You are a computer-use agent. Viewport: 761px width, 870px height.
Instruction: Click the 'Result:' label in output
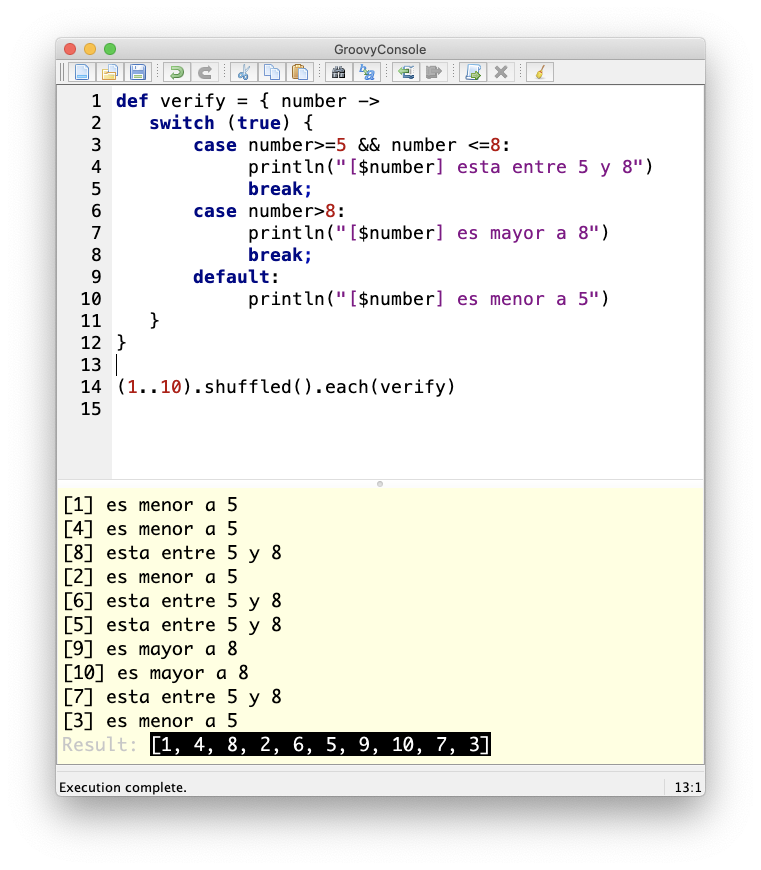coord(99,745)
